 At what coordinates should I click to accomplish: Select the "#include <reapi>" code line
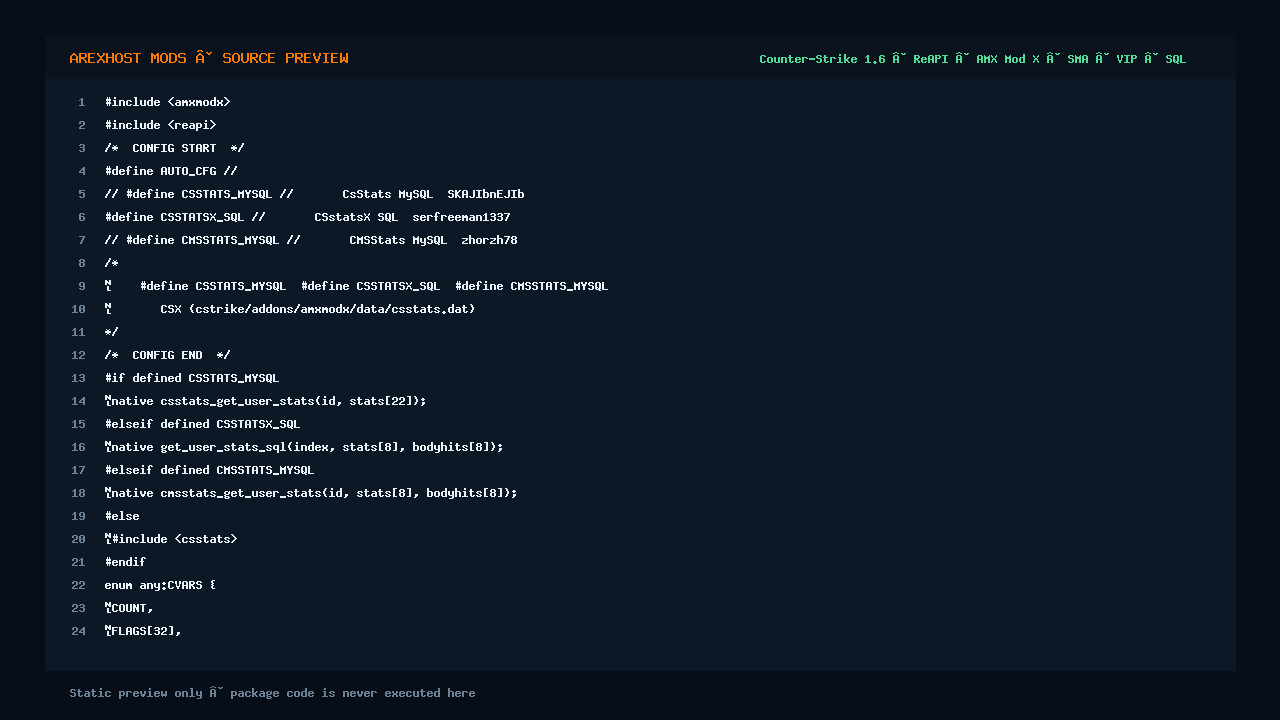coord(161,125)
